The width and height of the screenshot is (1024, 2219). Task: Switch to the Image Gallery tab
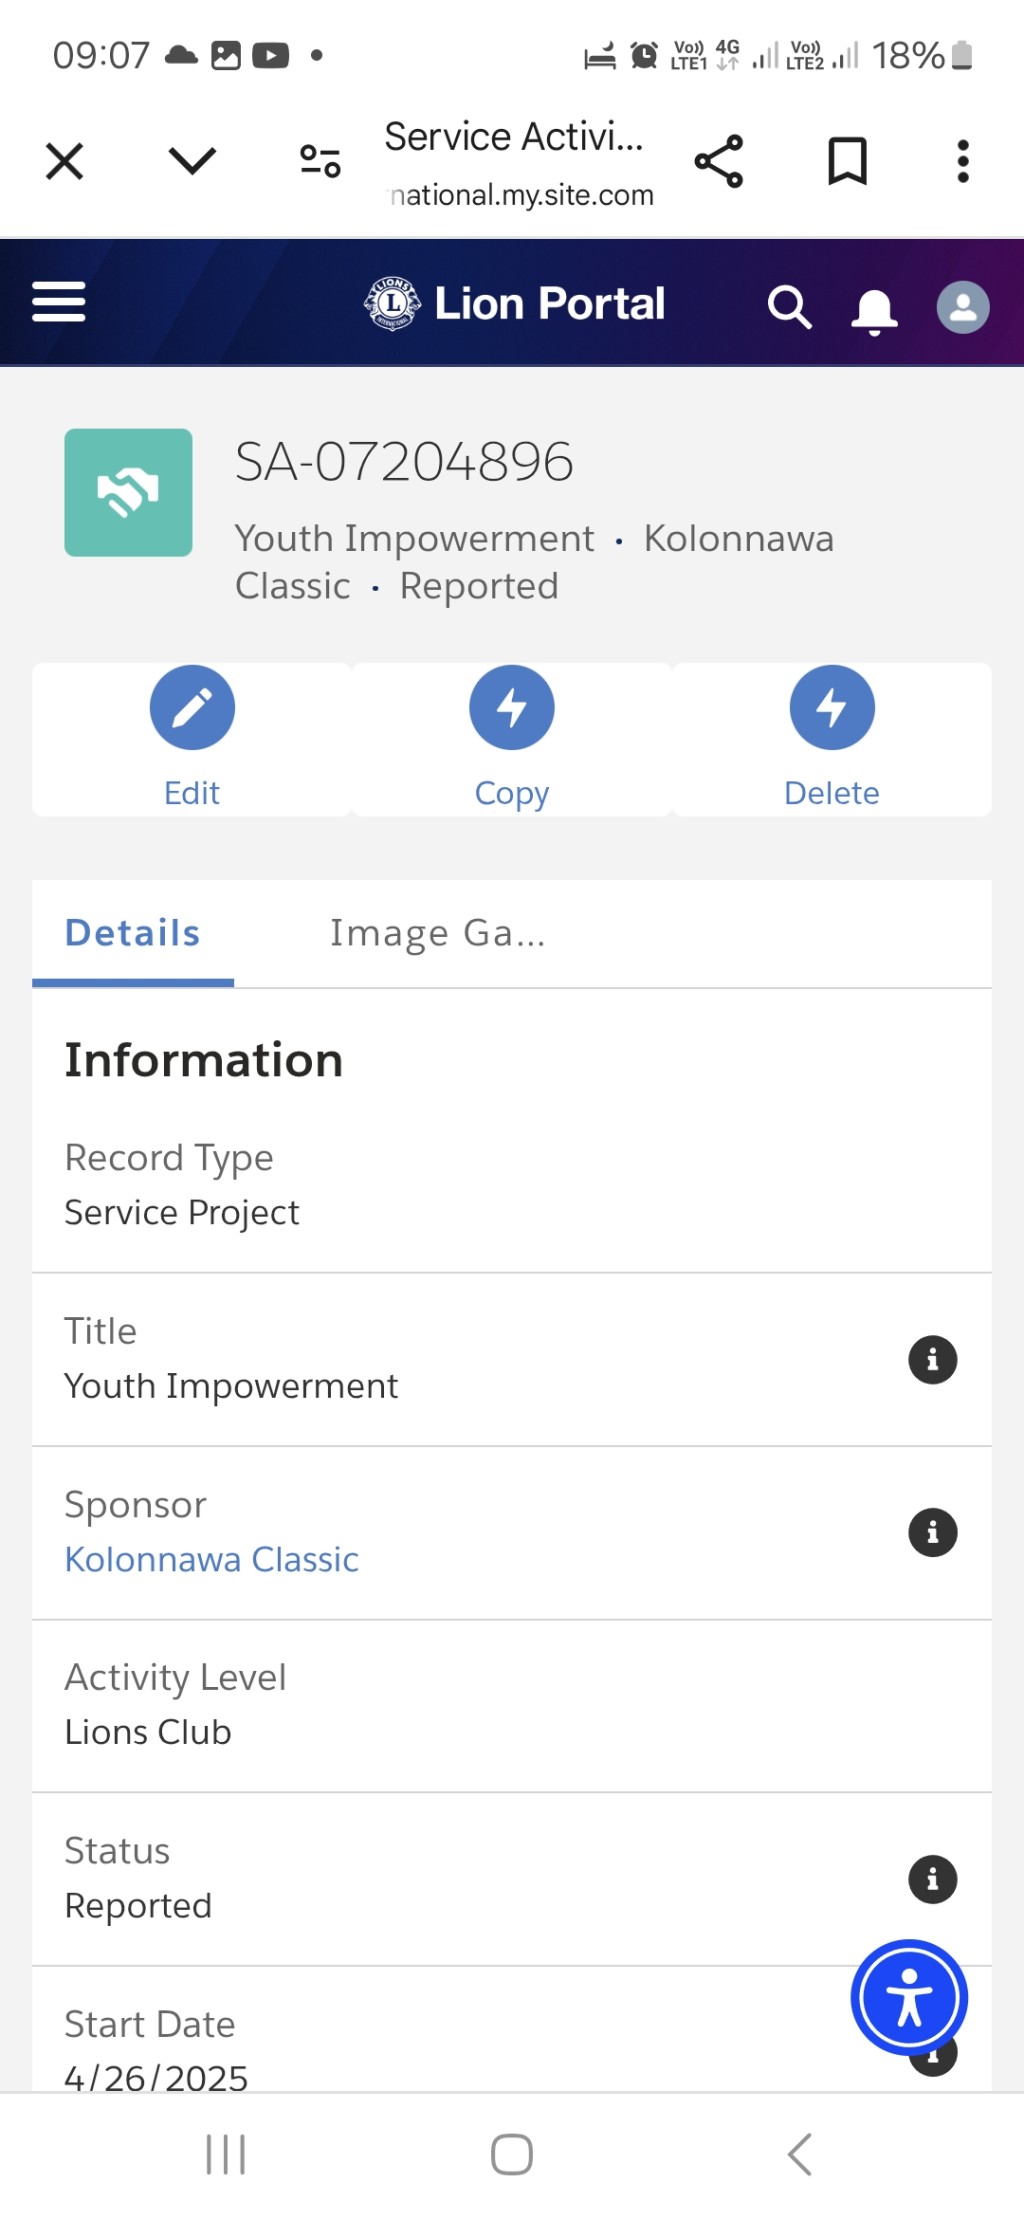click(437, 933)
